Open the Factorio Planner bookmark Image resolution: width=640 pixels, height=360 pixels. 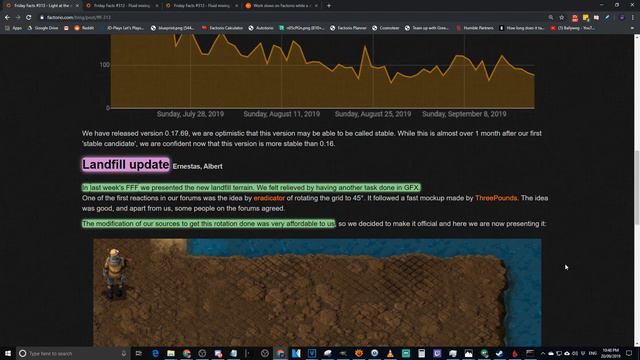pyautogui.click(x=348, y=28)
